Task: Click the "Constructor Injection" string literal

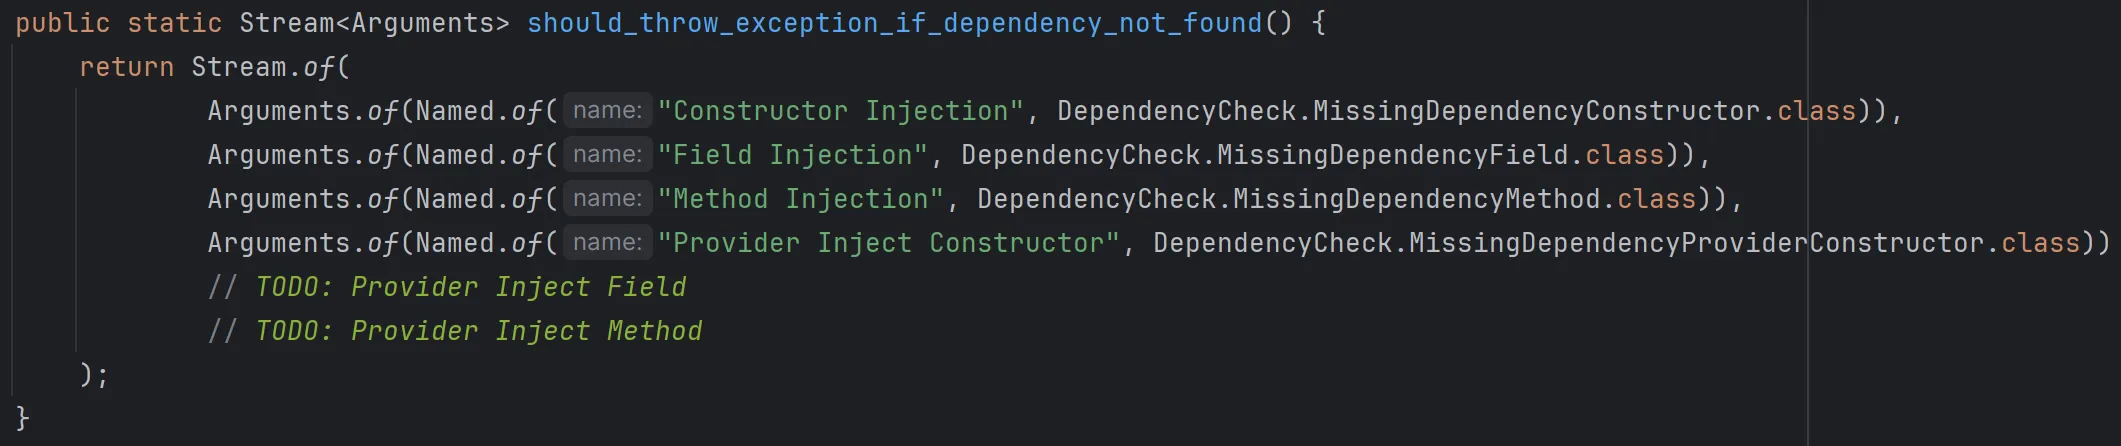Action: [x=841, y=111]
